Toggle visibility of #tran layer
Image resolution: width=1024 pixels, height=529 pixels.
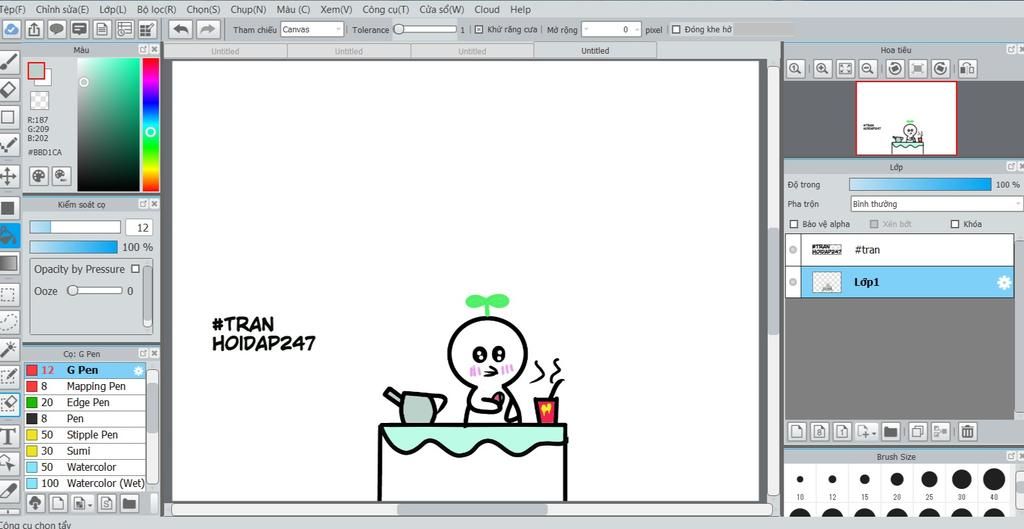point(793,249)
